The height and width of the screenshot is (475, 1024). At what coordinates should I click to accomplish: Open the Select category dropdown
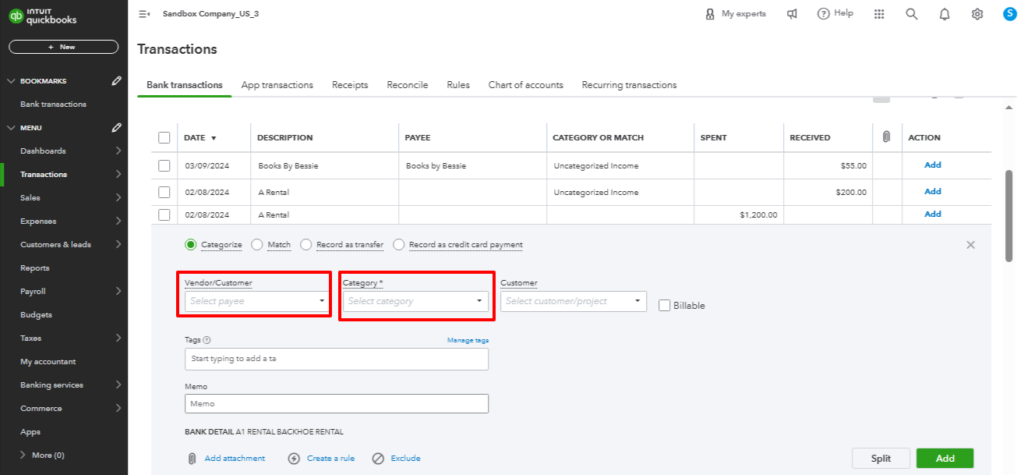(x=415, y=301)
